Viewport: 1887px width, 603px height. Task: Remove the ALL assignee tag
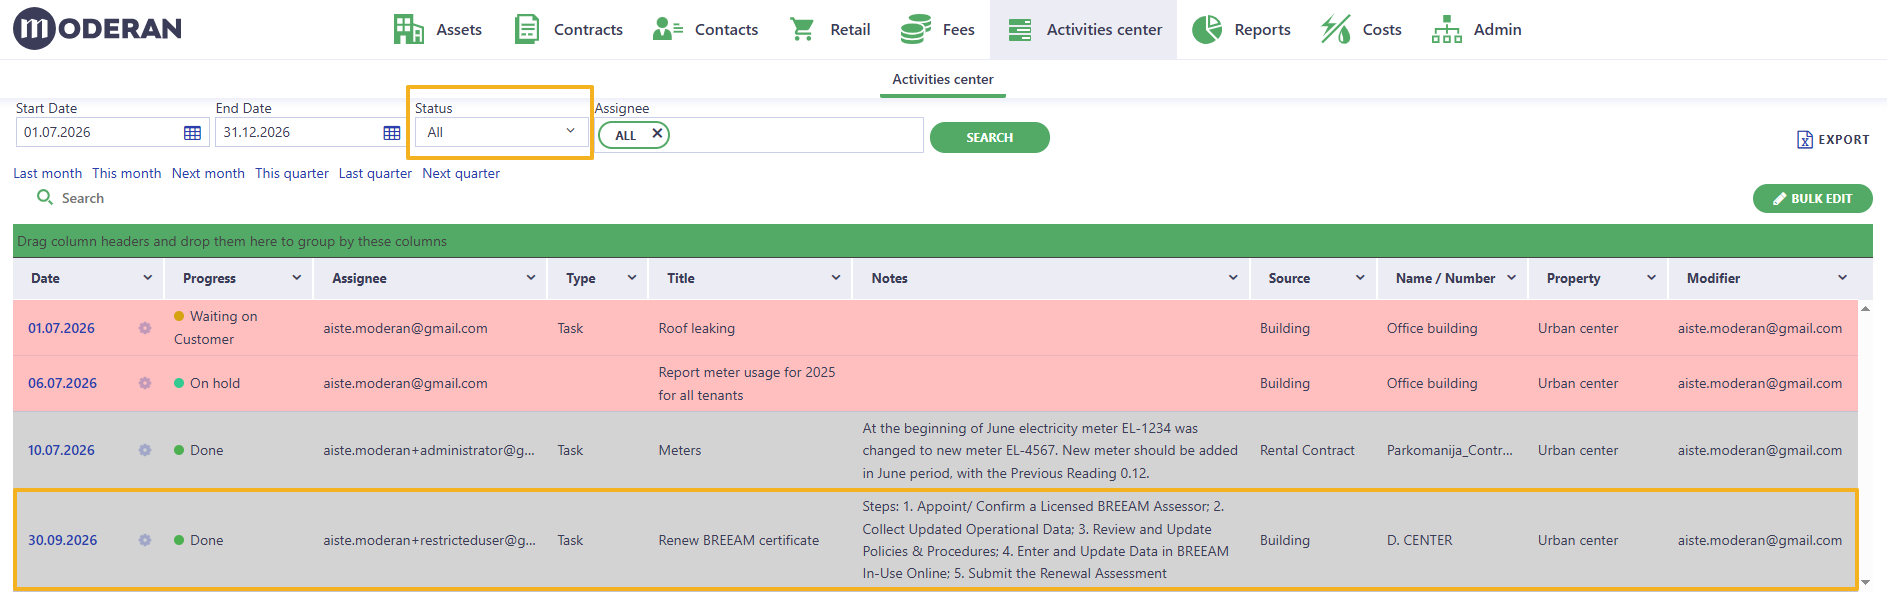657,133
